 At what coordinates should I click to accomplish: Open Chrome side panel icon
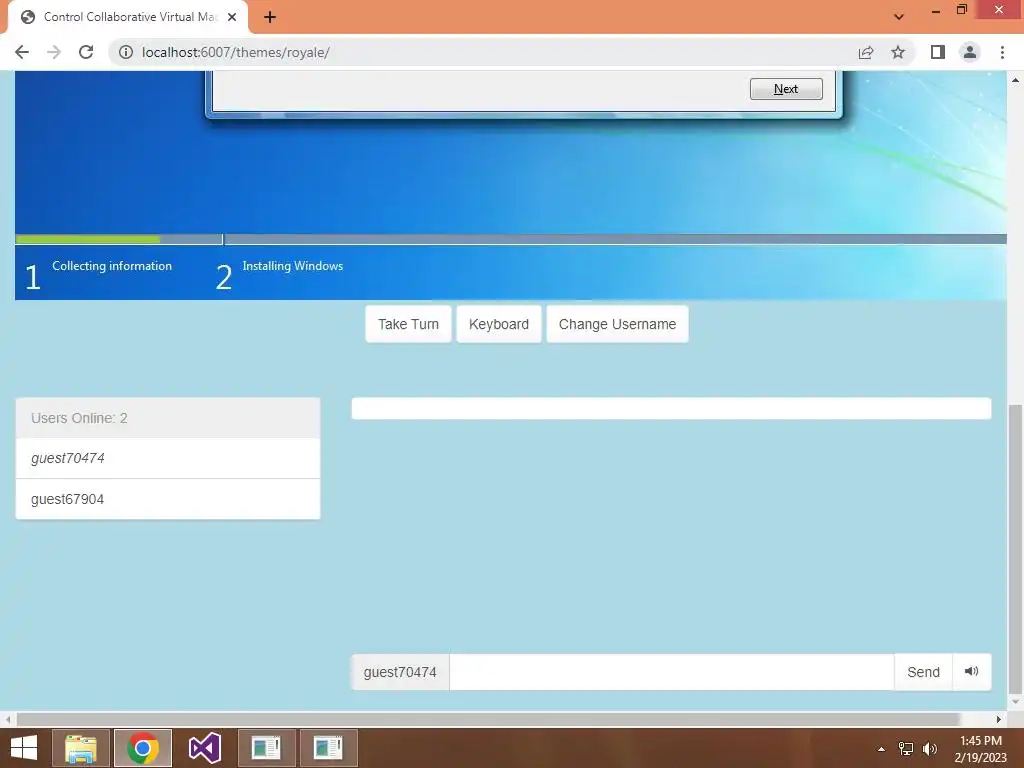click(x=938, y=52)
